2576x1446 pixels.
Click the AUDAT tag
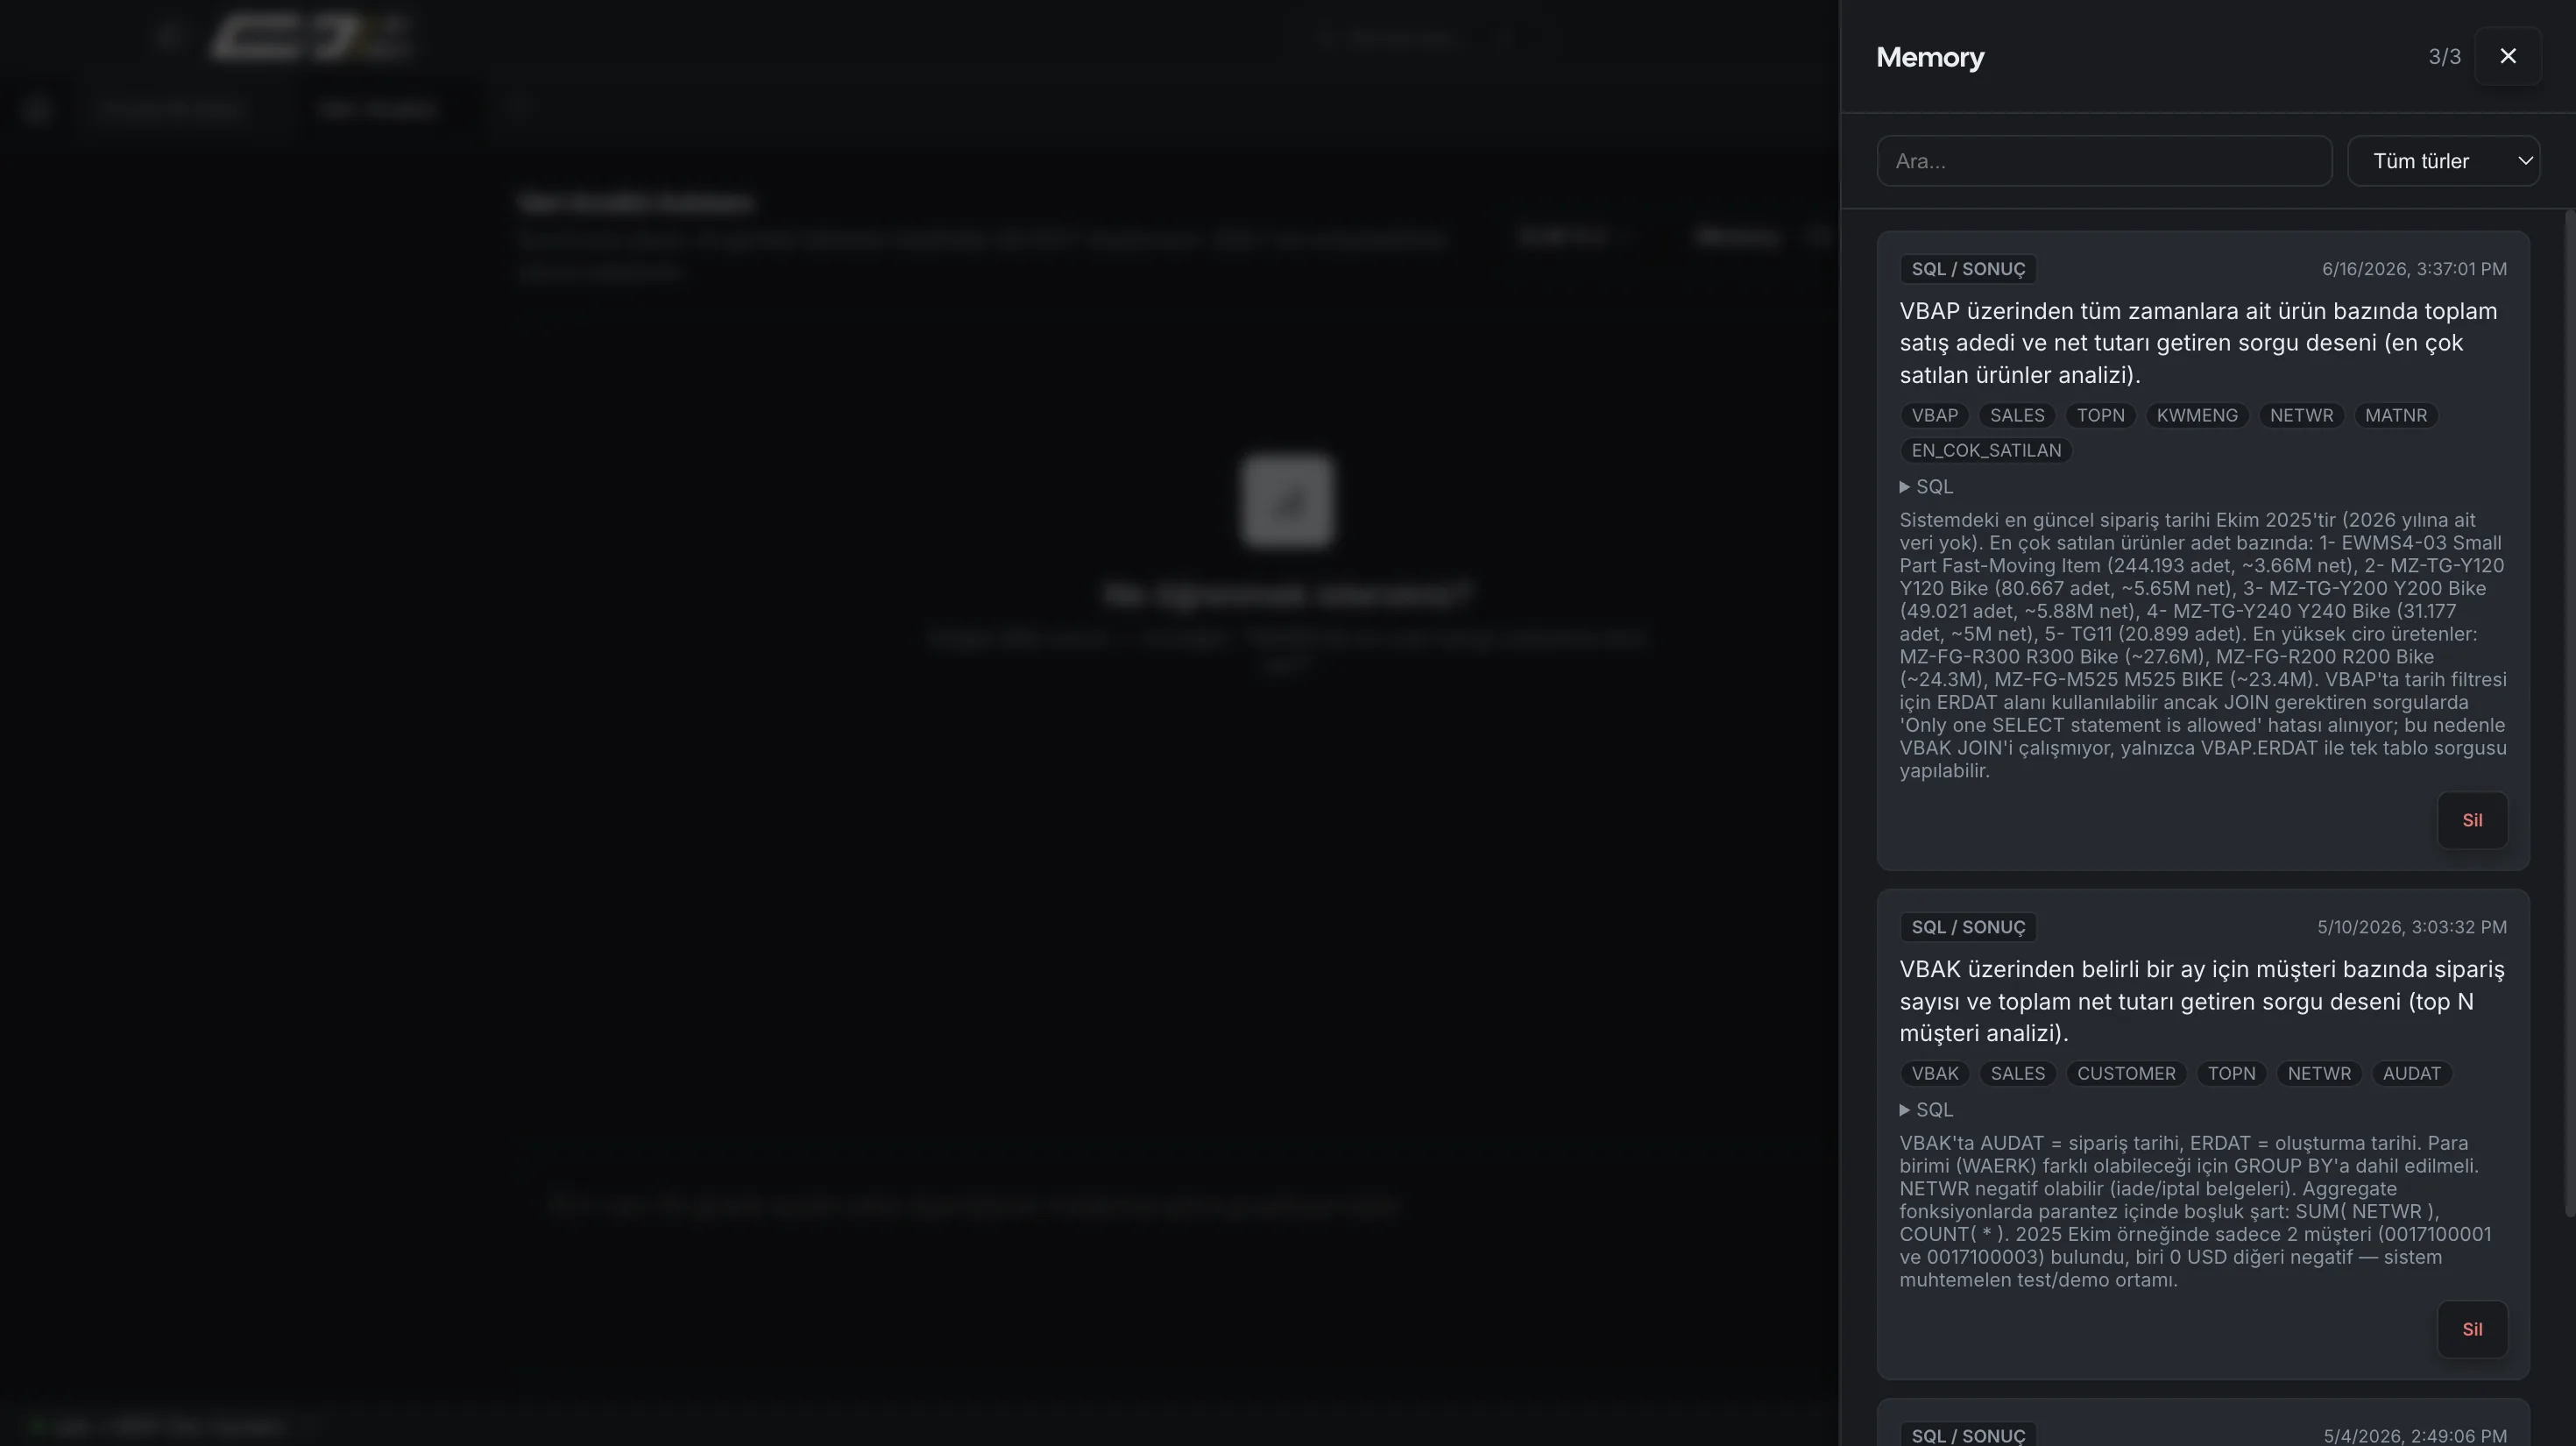tap(2411, 1074)
